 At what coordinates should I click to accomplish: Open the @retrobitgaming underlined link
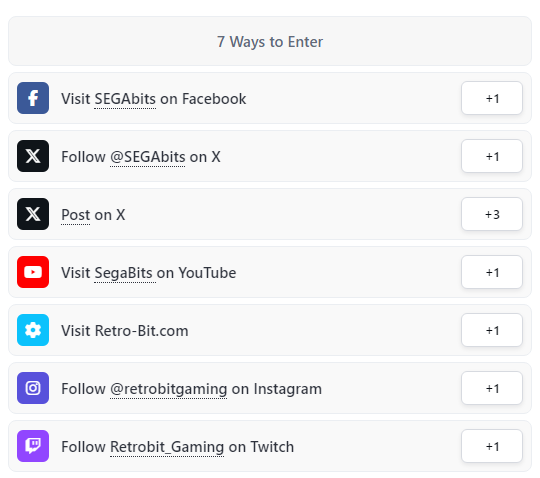click(x=168, y=389)
